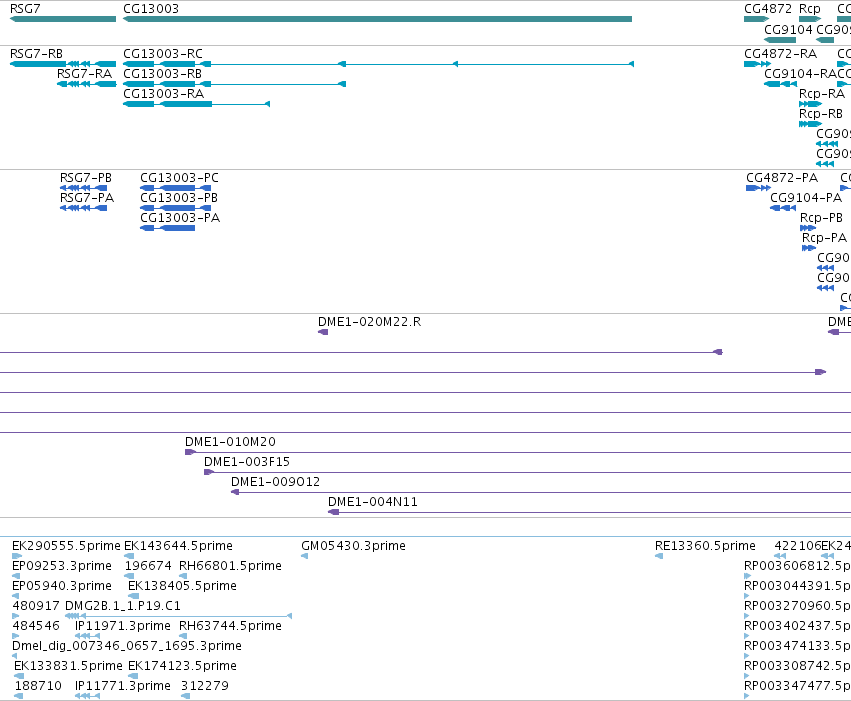Click EST RH66801.5prime label
Viewport: 851px width, 701px height.
click(x=230, y=566)
